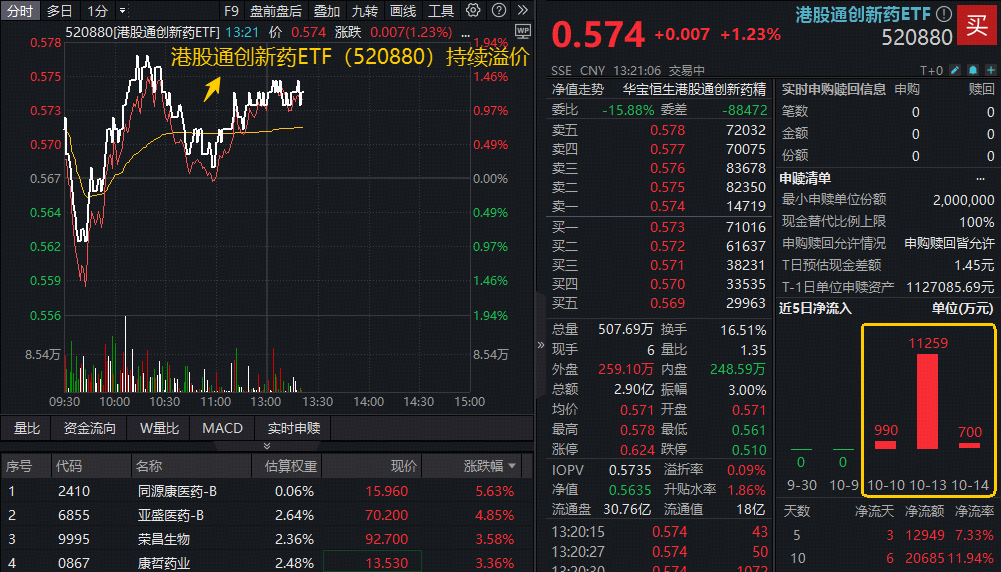The width and height of the screenshot is (1001, 572).
Task: Toggle 叠加 overlay on the chart
Action: tap(327, 11)
